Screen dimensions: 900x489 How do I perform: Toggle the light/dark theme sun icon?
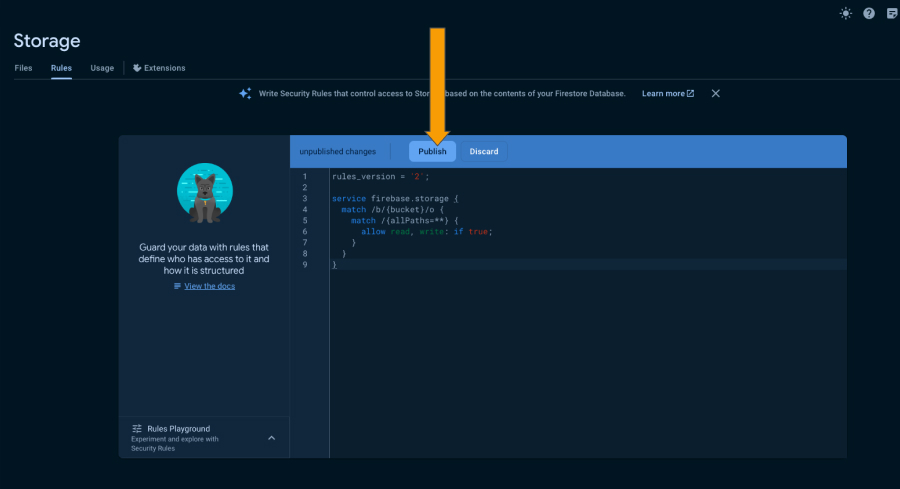tap(845, 13)
